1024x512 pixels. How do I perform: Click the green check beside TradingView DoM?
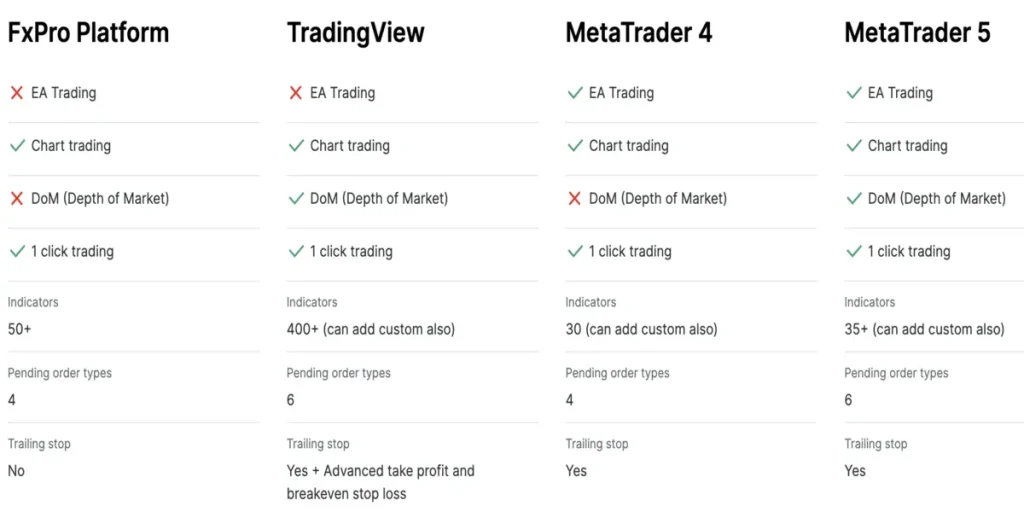296,199
